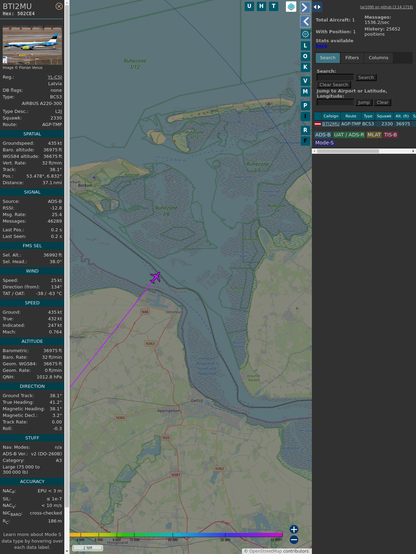Click the Squawk value 2330 in info panel
Screen dimensions: 416x554
pyautogui.click(x=56, y=118)
